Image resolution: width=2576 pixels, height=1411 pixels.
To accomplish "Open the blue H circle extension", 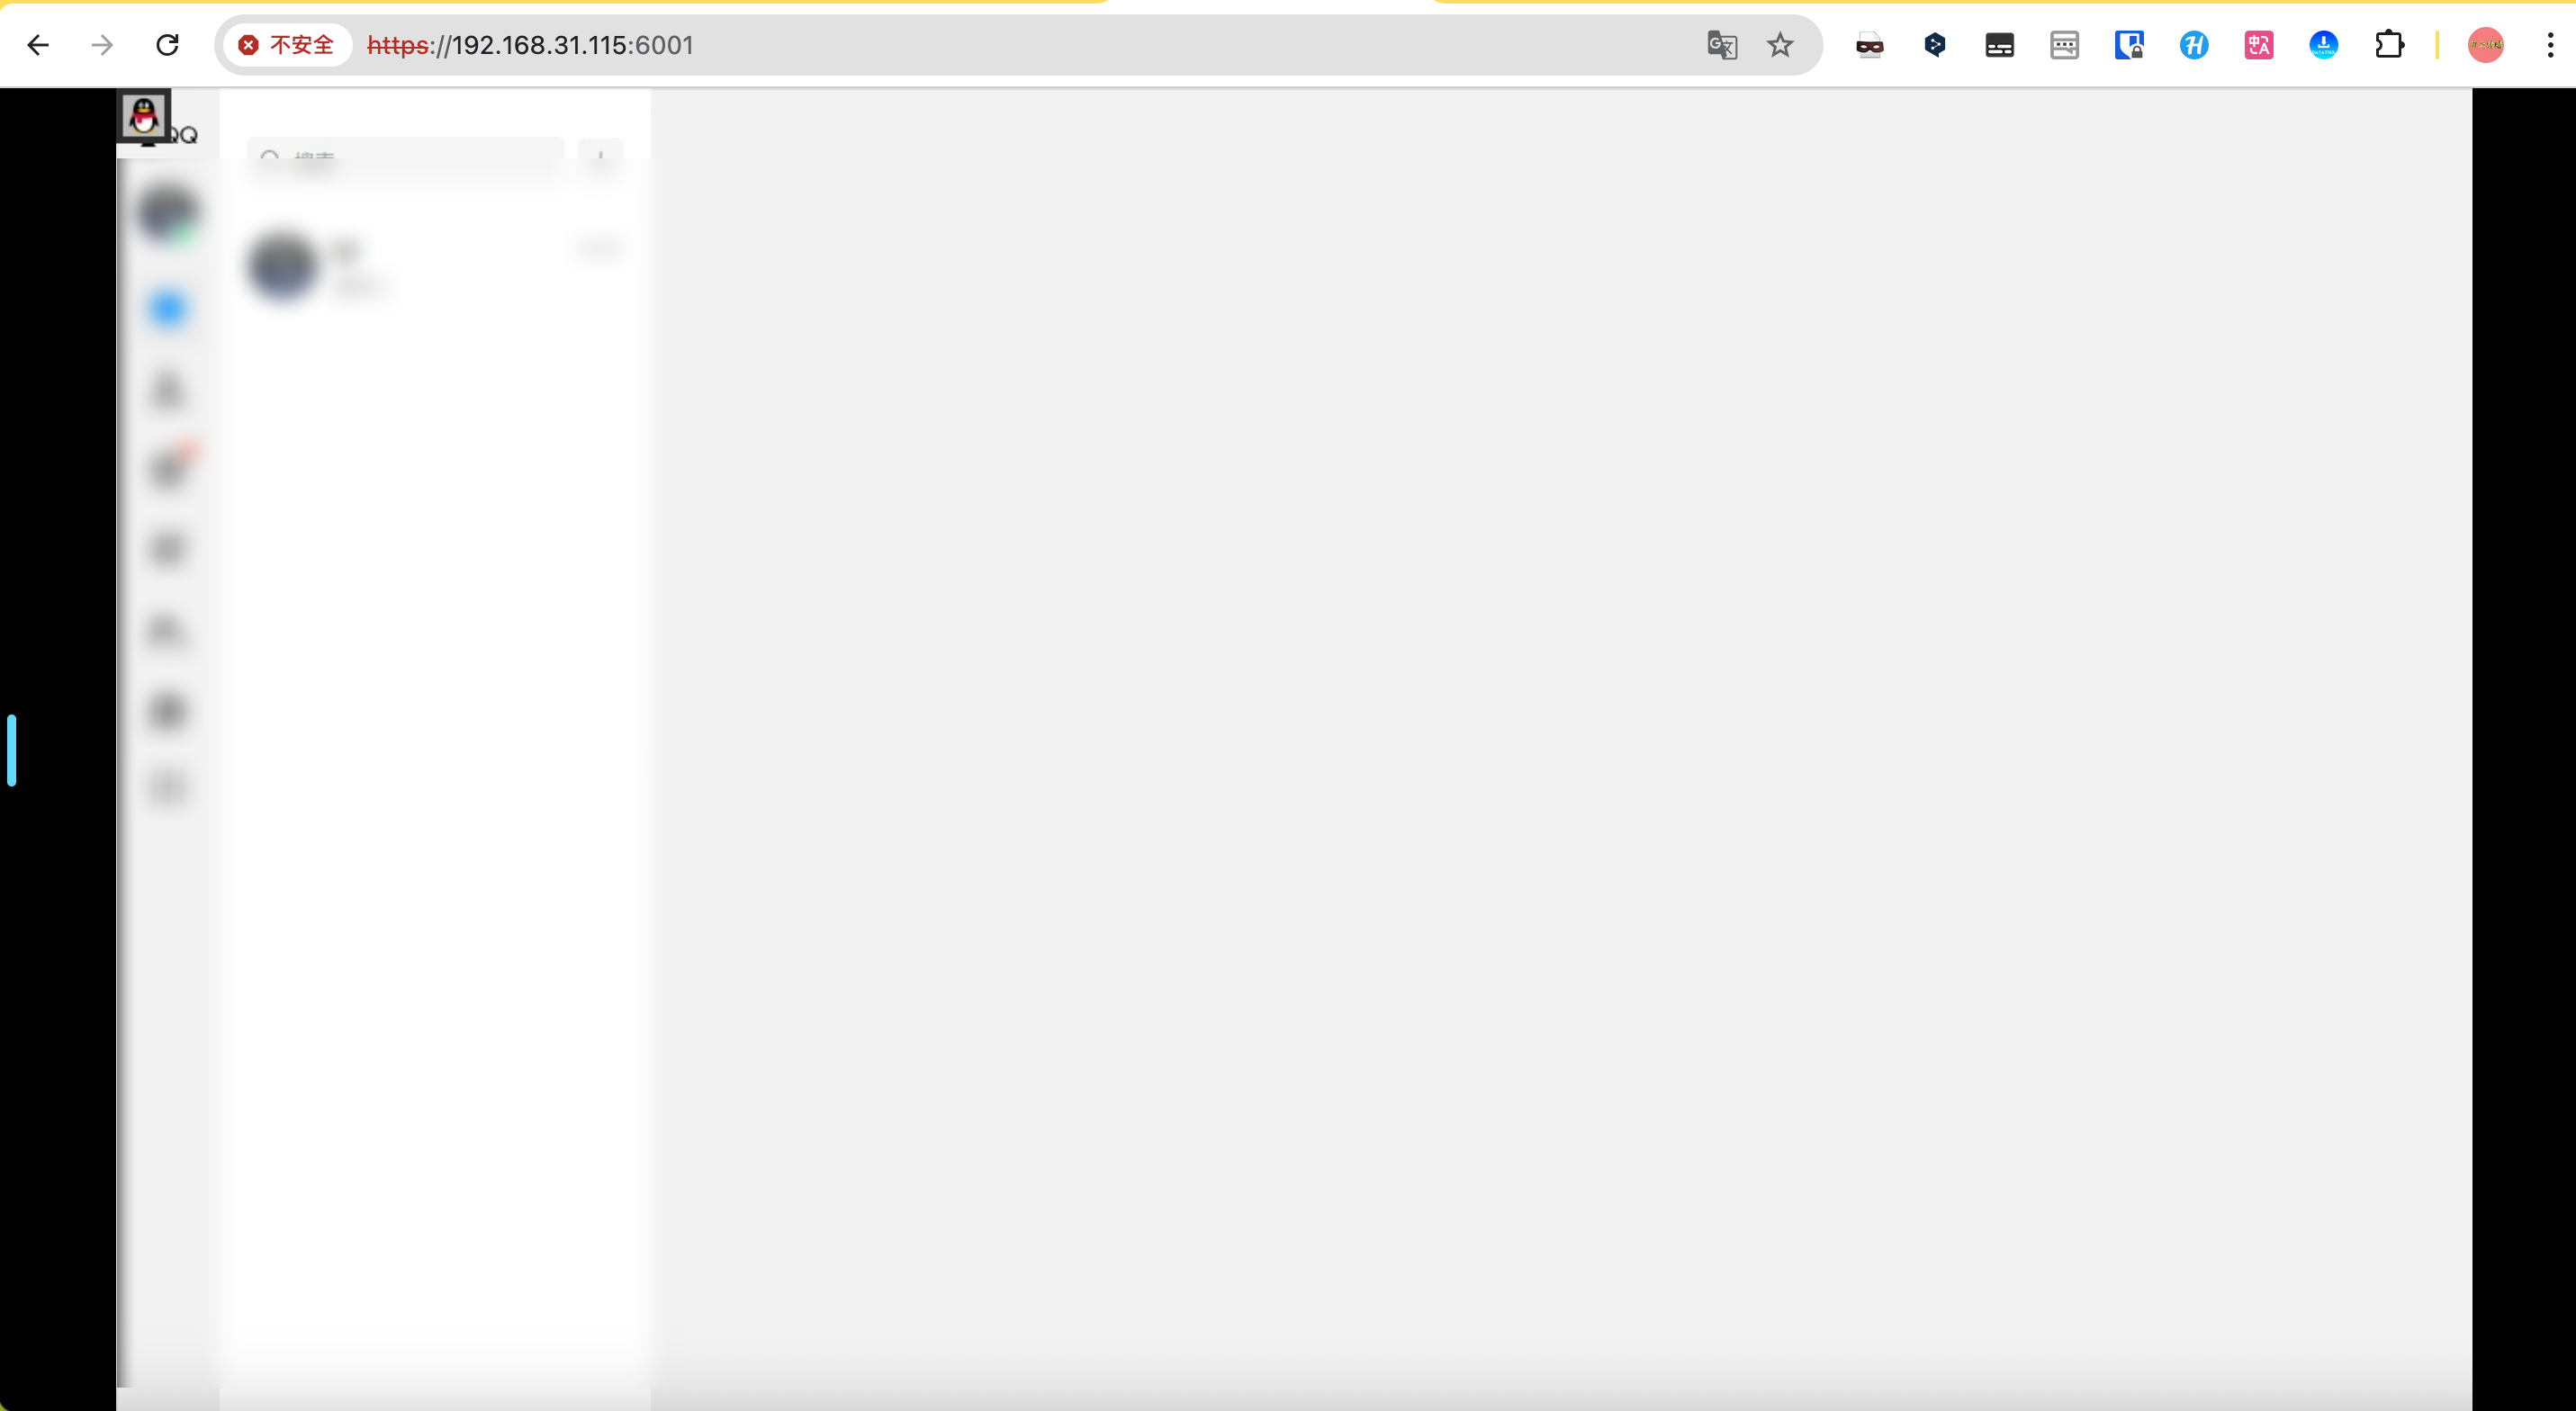I will (x=2193, y=45).
